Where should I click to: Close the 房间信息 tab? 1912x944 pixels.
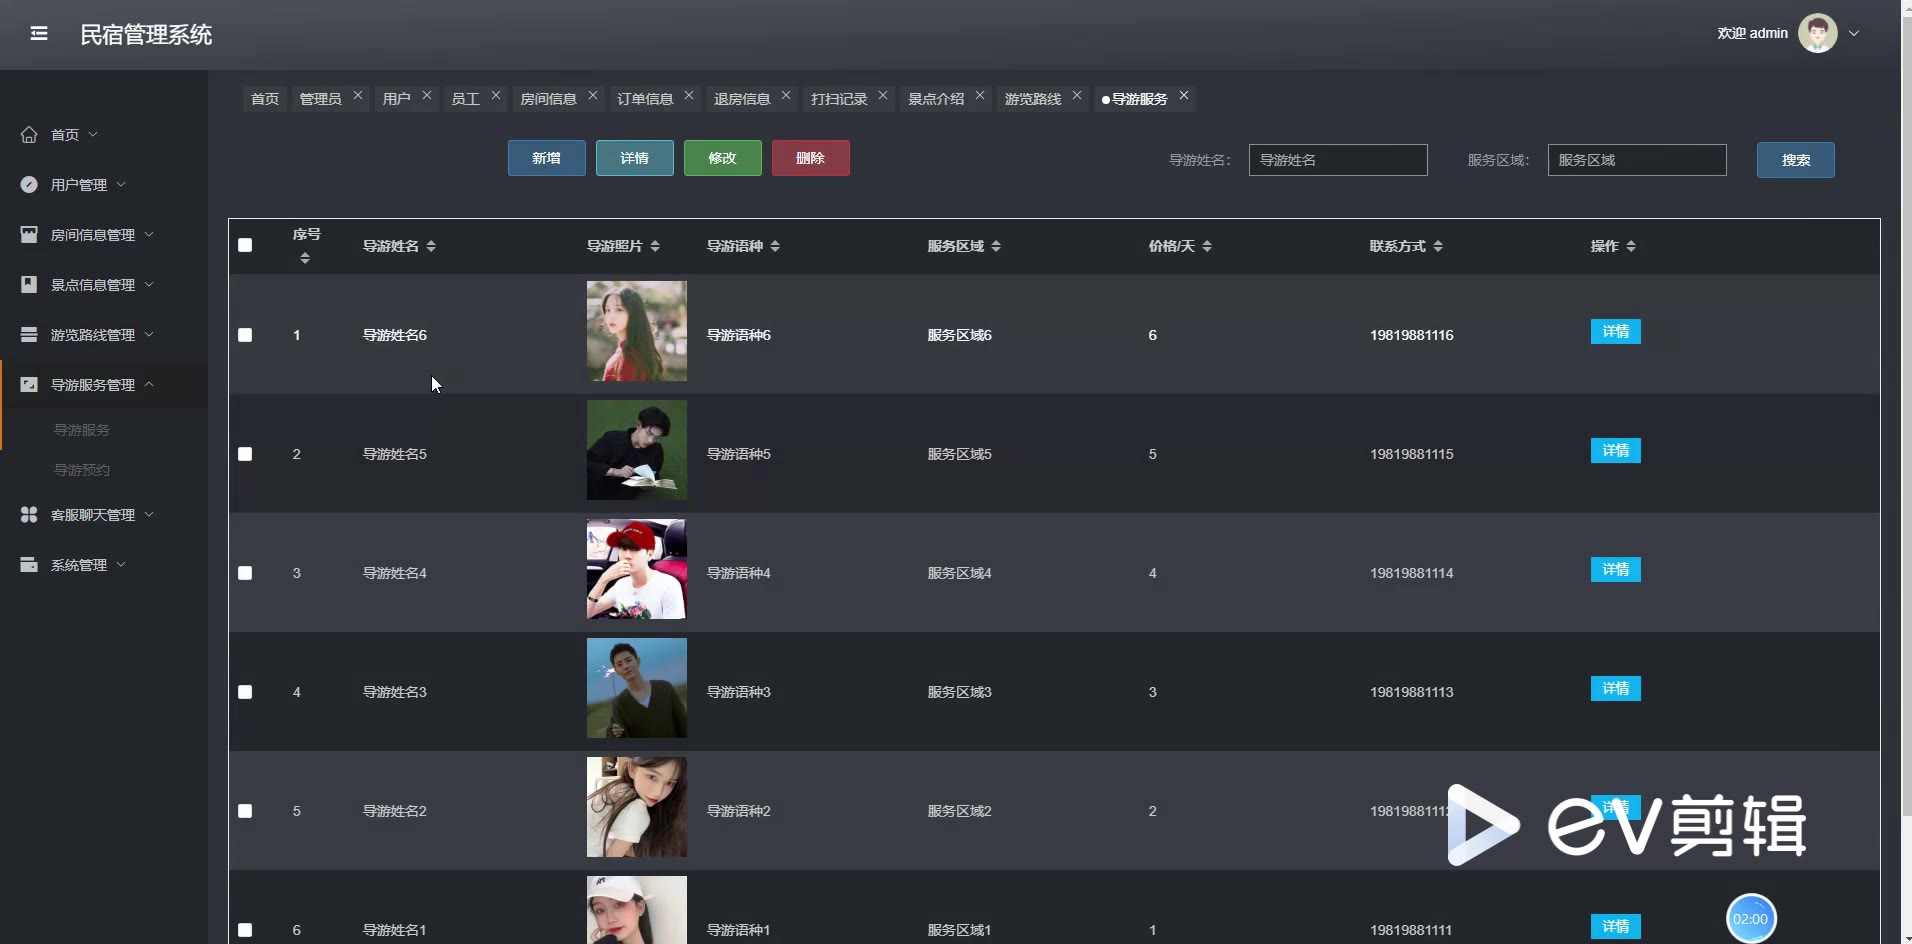(593, 95)
